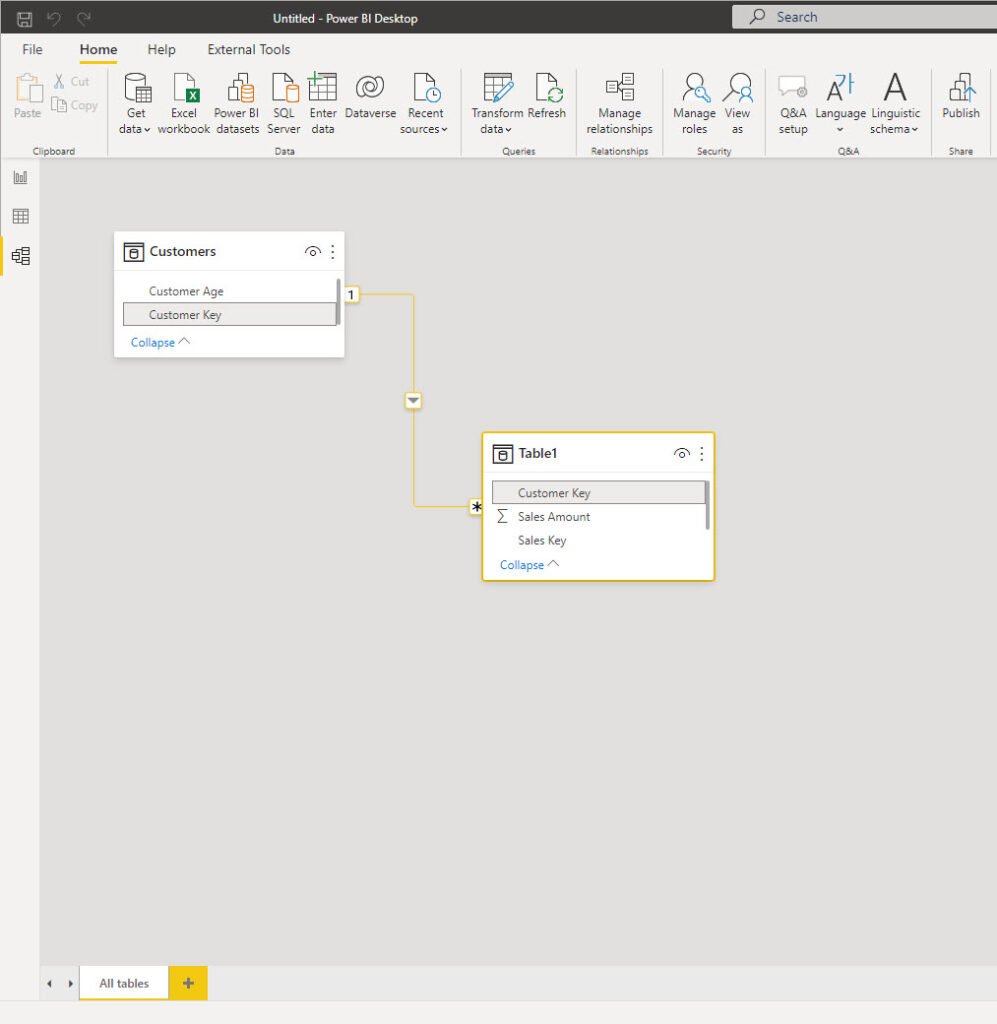Viewport: 997px width, 1024px height.
Task: Switch to Data view in sidebar
Action: point(20,216)
